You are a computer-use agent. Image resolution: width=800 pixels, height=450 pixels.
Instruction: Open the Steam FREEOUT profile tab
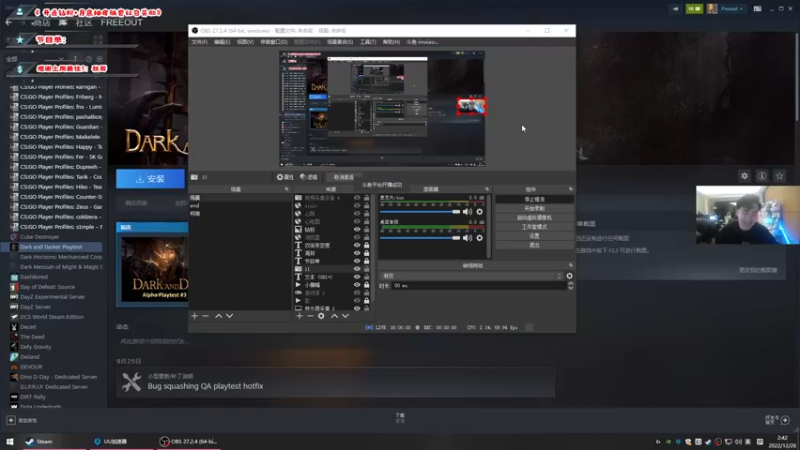pyautogui.click(x=121, y=22)
